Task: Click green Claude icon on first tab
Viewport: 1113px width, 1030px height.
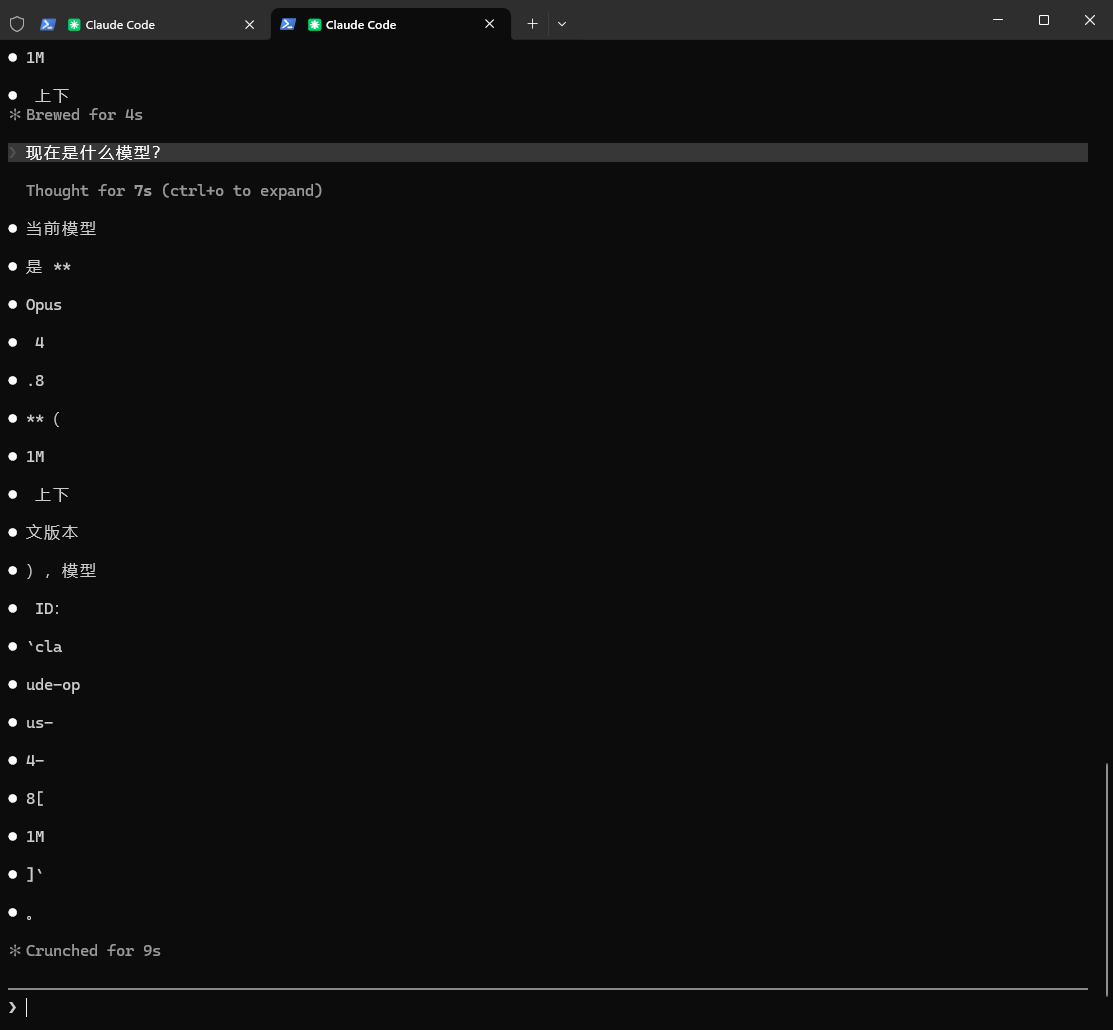Action: [x=74, y=25]
